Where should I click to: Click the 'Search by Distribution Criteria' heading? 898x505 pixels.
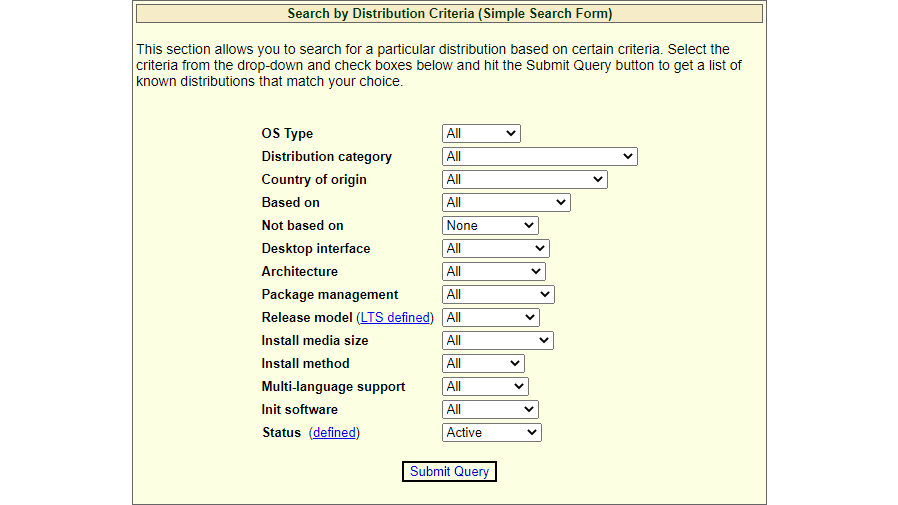click(450, 13)
